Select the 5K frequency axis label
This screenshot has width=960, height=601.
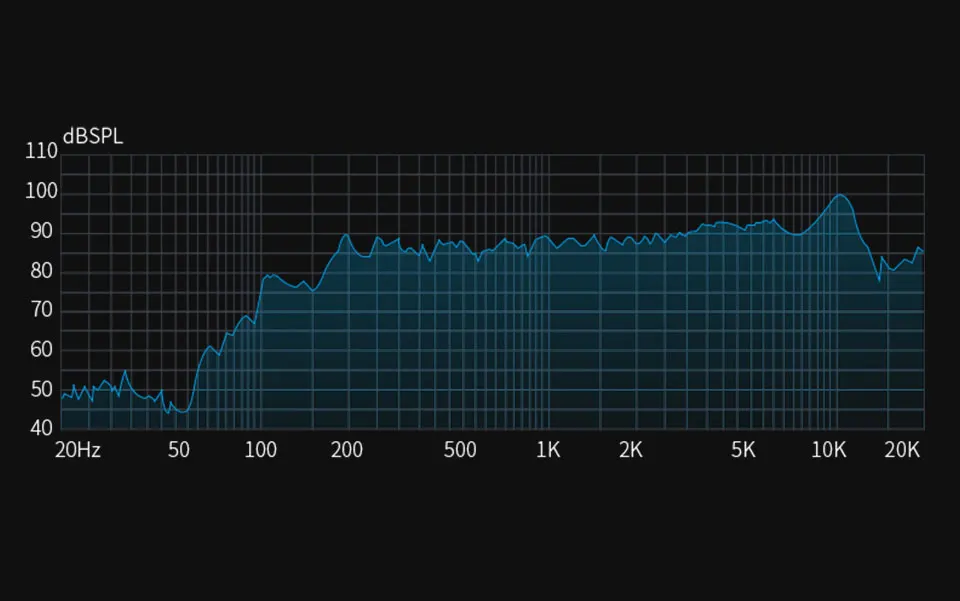[x=743, y=450]
